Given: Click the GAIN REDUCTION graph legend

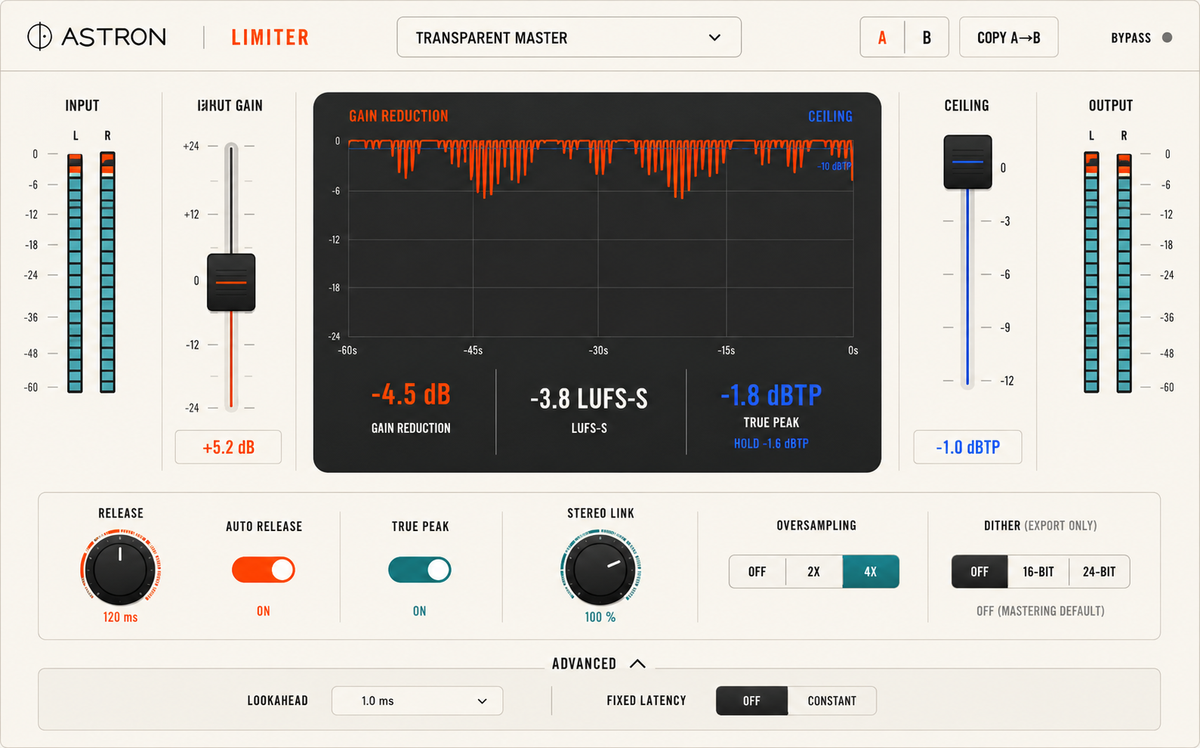Looking at the screenshot, I should click(x=398, y=116).
